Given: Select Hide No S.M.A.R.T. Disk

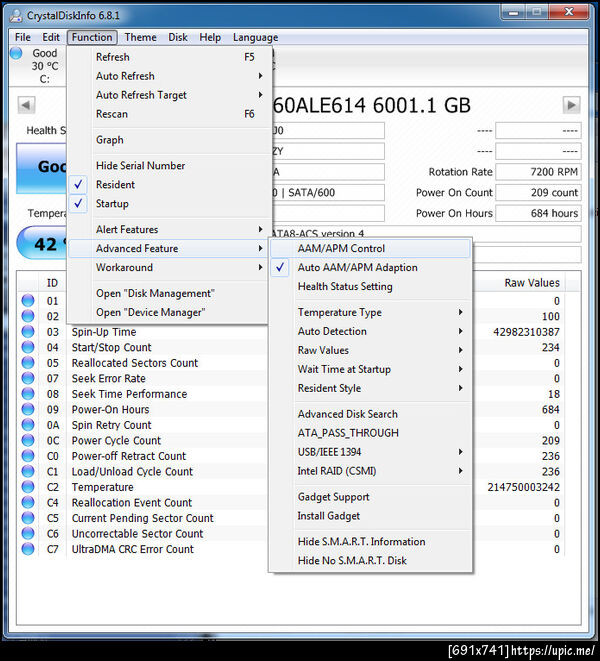Looking at the screenshot, I should point(370,561).
